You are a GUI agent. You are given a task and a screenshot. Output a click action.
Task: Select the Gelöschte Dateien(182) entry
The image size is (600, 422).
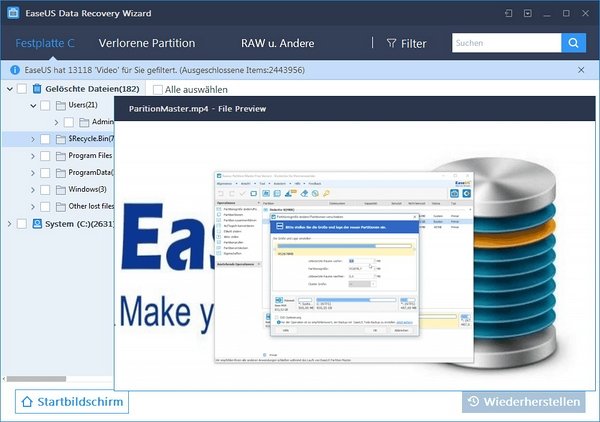click(x=92, y=89)
